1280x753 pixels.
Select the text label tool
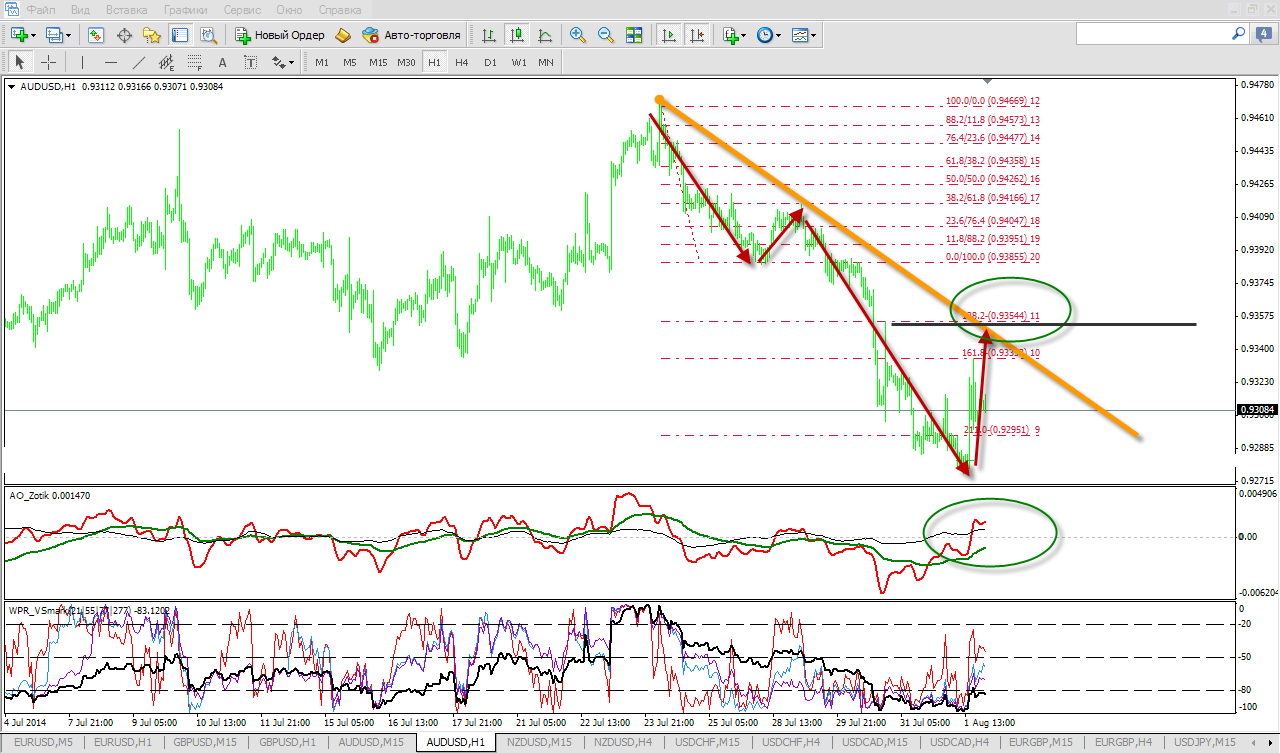[250, 62]
